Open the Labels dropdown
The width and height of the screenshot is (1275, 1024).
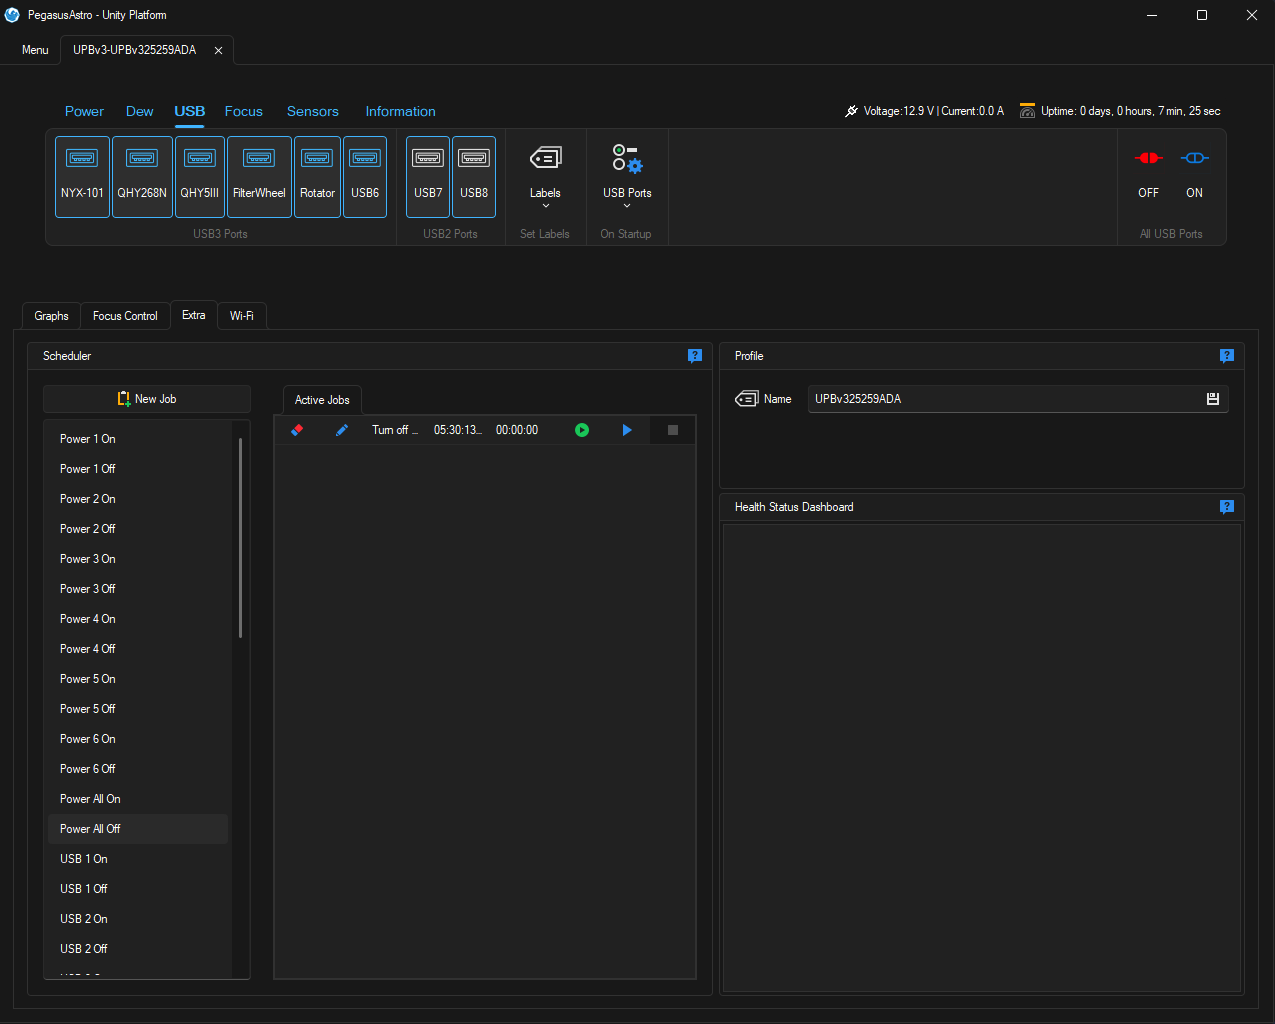pyautogui.click(x=545, y=176)
